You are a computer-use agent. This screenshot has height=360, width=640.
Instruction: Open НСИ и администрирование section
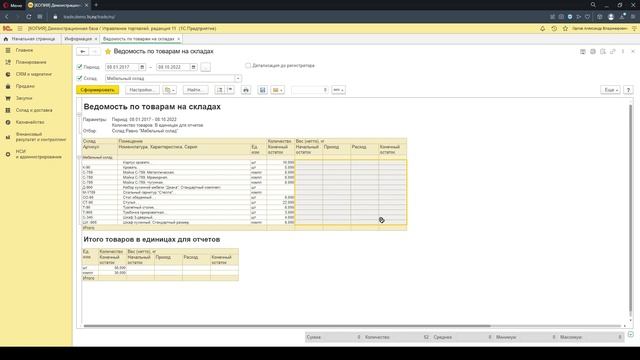pos(38,154)
